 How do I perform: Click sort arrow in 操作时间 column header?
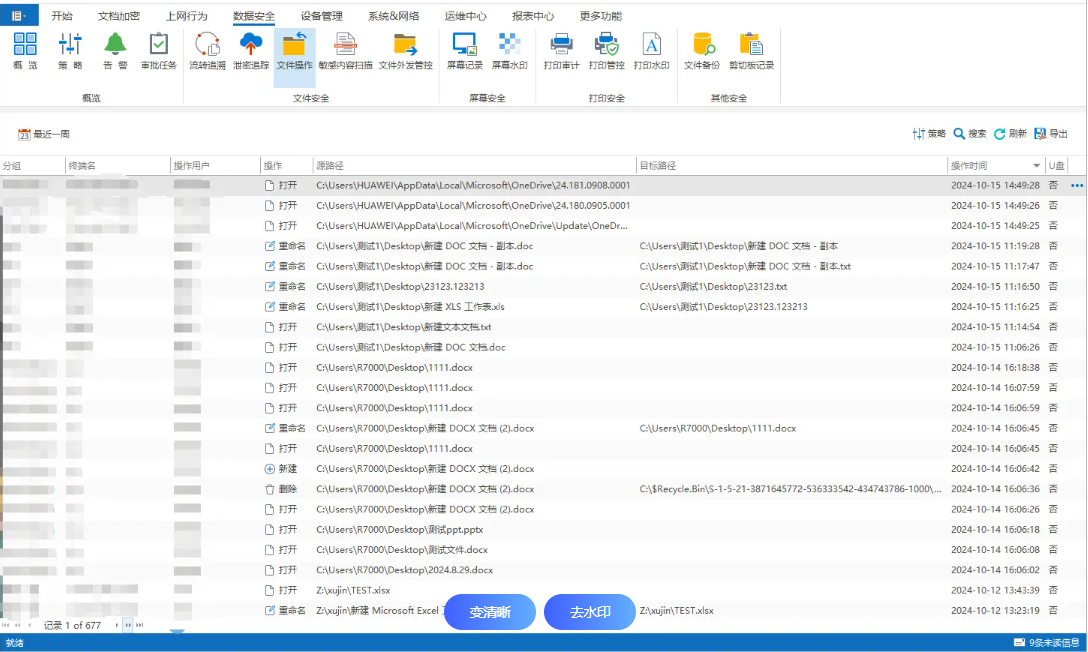tap(1036, 165)
